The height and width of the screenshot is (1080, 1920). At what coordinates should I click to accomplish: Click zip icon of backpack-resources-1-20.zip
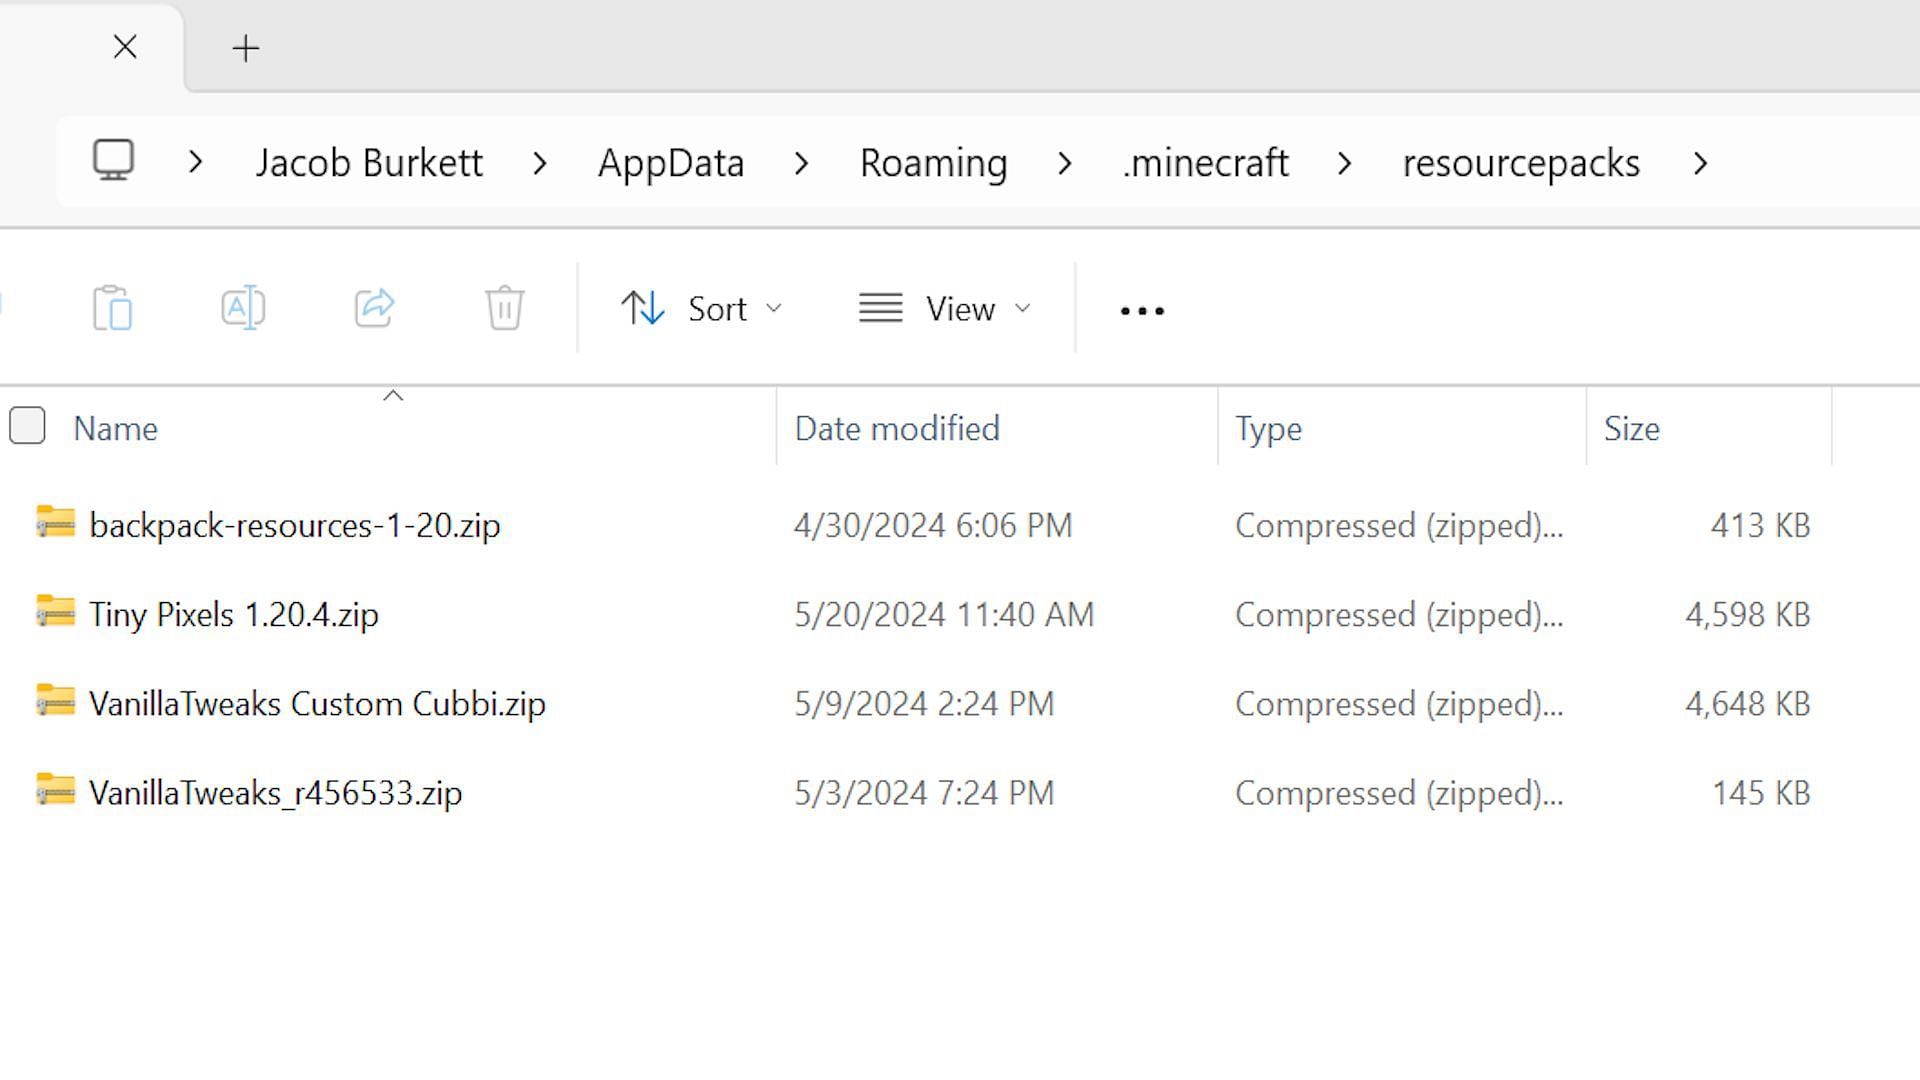coord(55,522)
